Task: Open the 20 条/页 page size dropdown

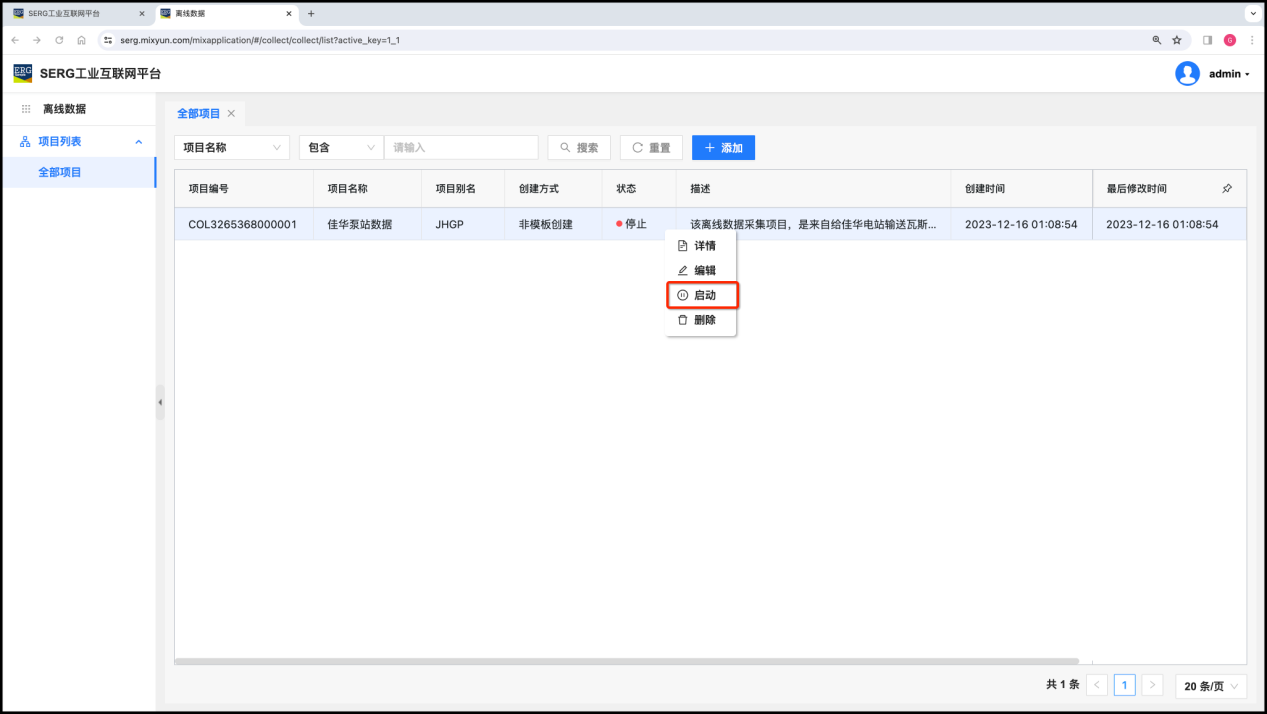Action: [x=1210, y=686]
